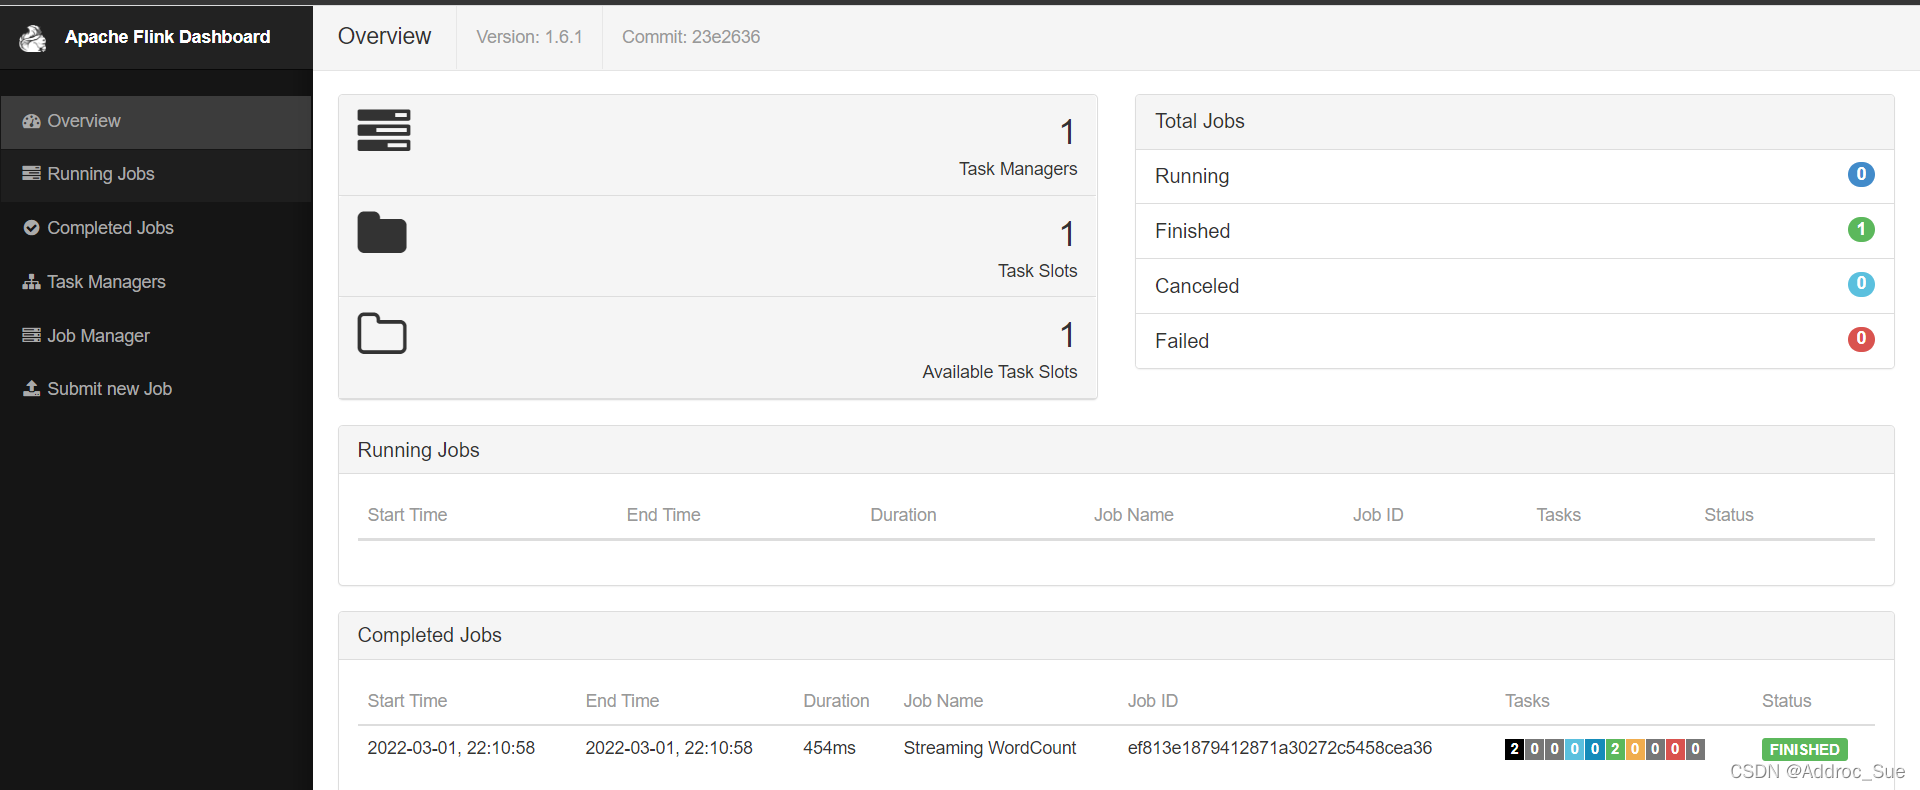1920x790 pixels.
Task: Click the Version: 1.6.1 text
Action: pyautogui.click(x=529, y=37)
